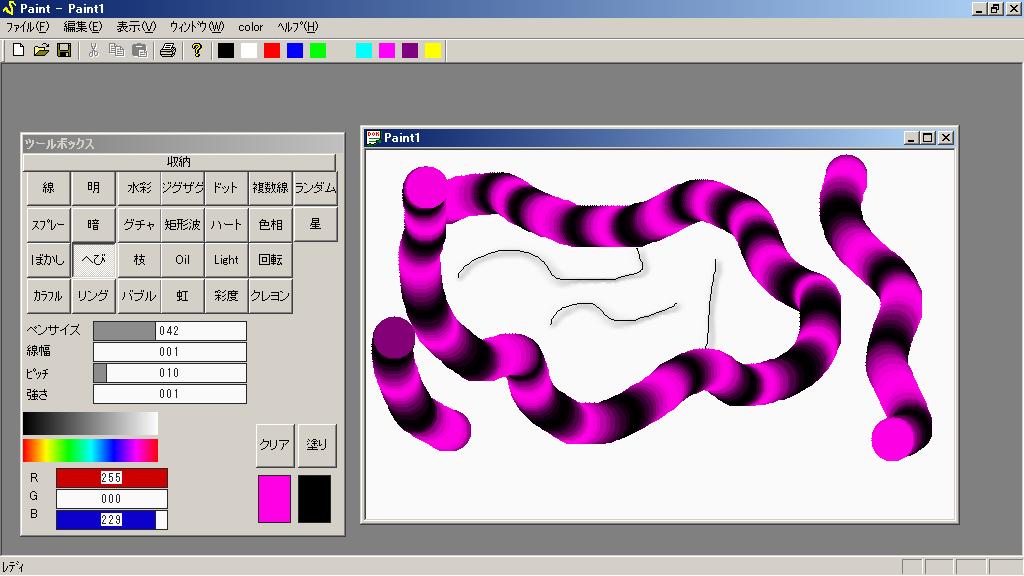Collapse toolbox with the 収納 bar
The height and width of the screenshot is (576, 1024).
point(179,162)
